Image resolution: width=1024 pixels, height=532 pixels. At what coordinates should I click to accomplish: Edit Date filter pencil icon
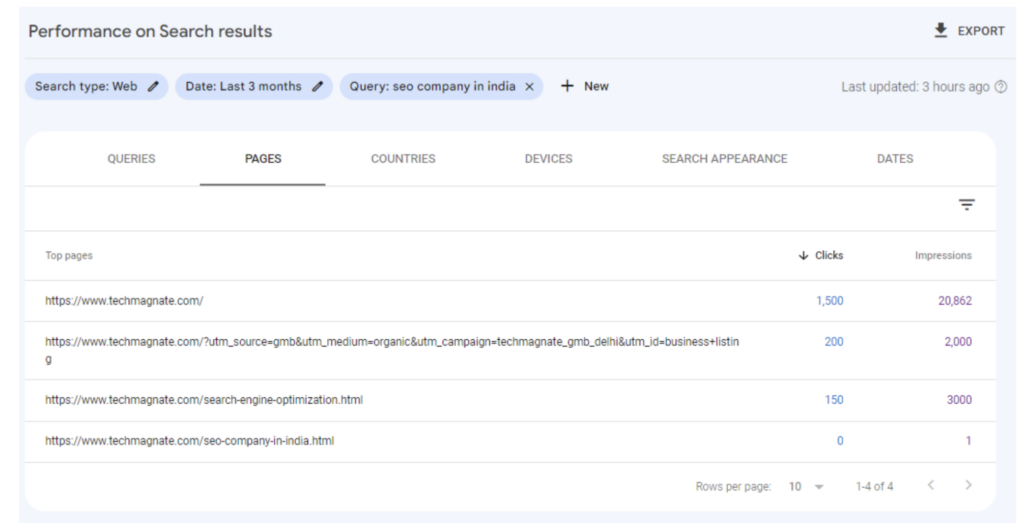[317, 86]
